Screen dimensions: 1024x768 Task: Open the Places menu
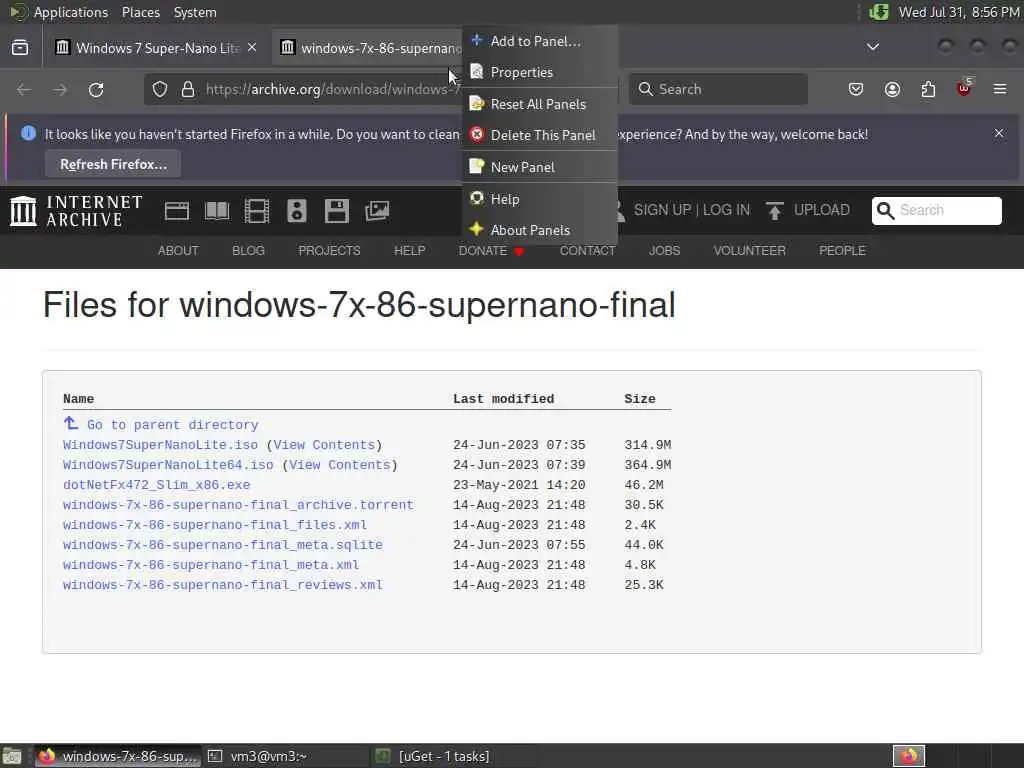(140, 12)
